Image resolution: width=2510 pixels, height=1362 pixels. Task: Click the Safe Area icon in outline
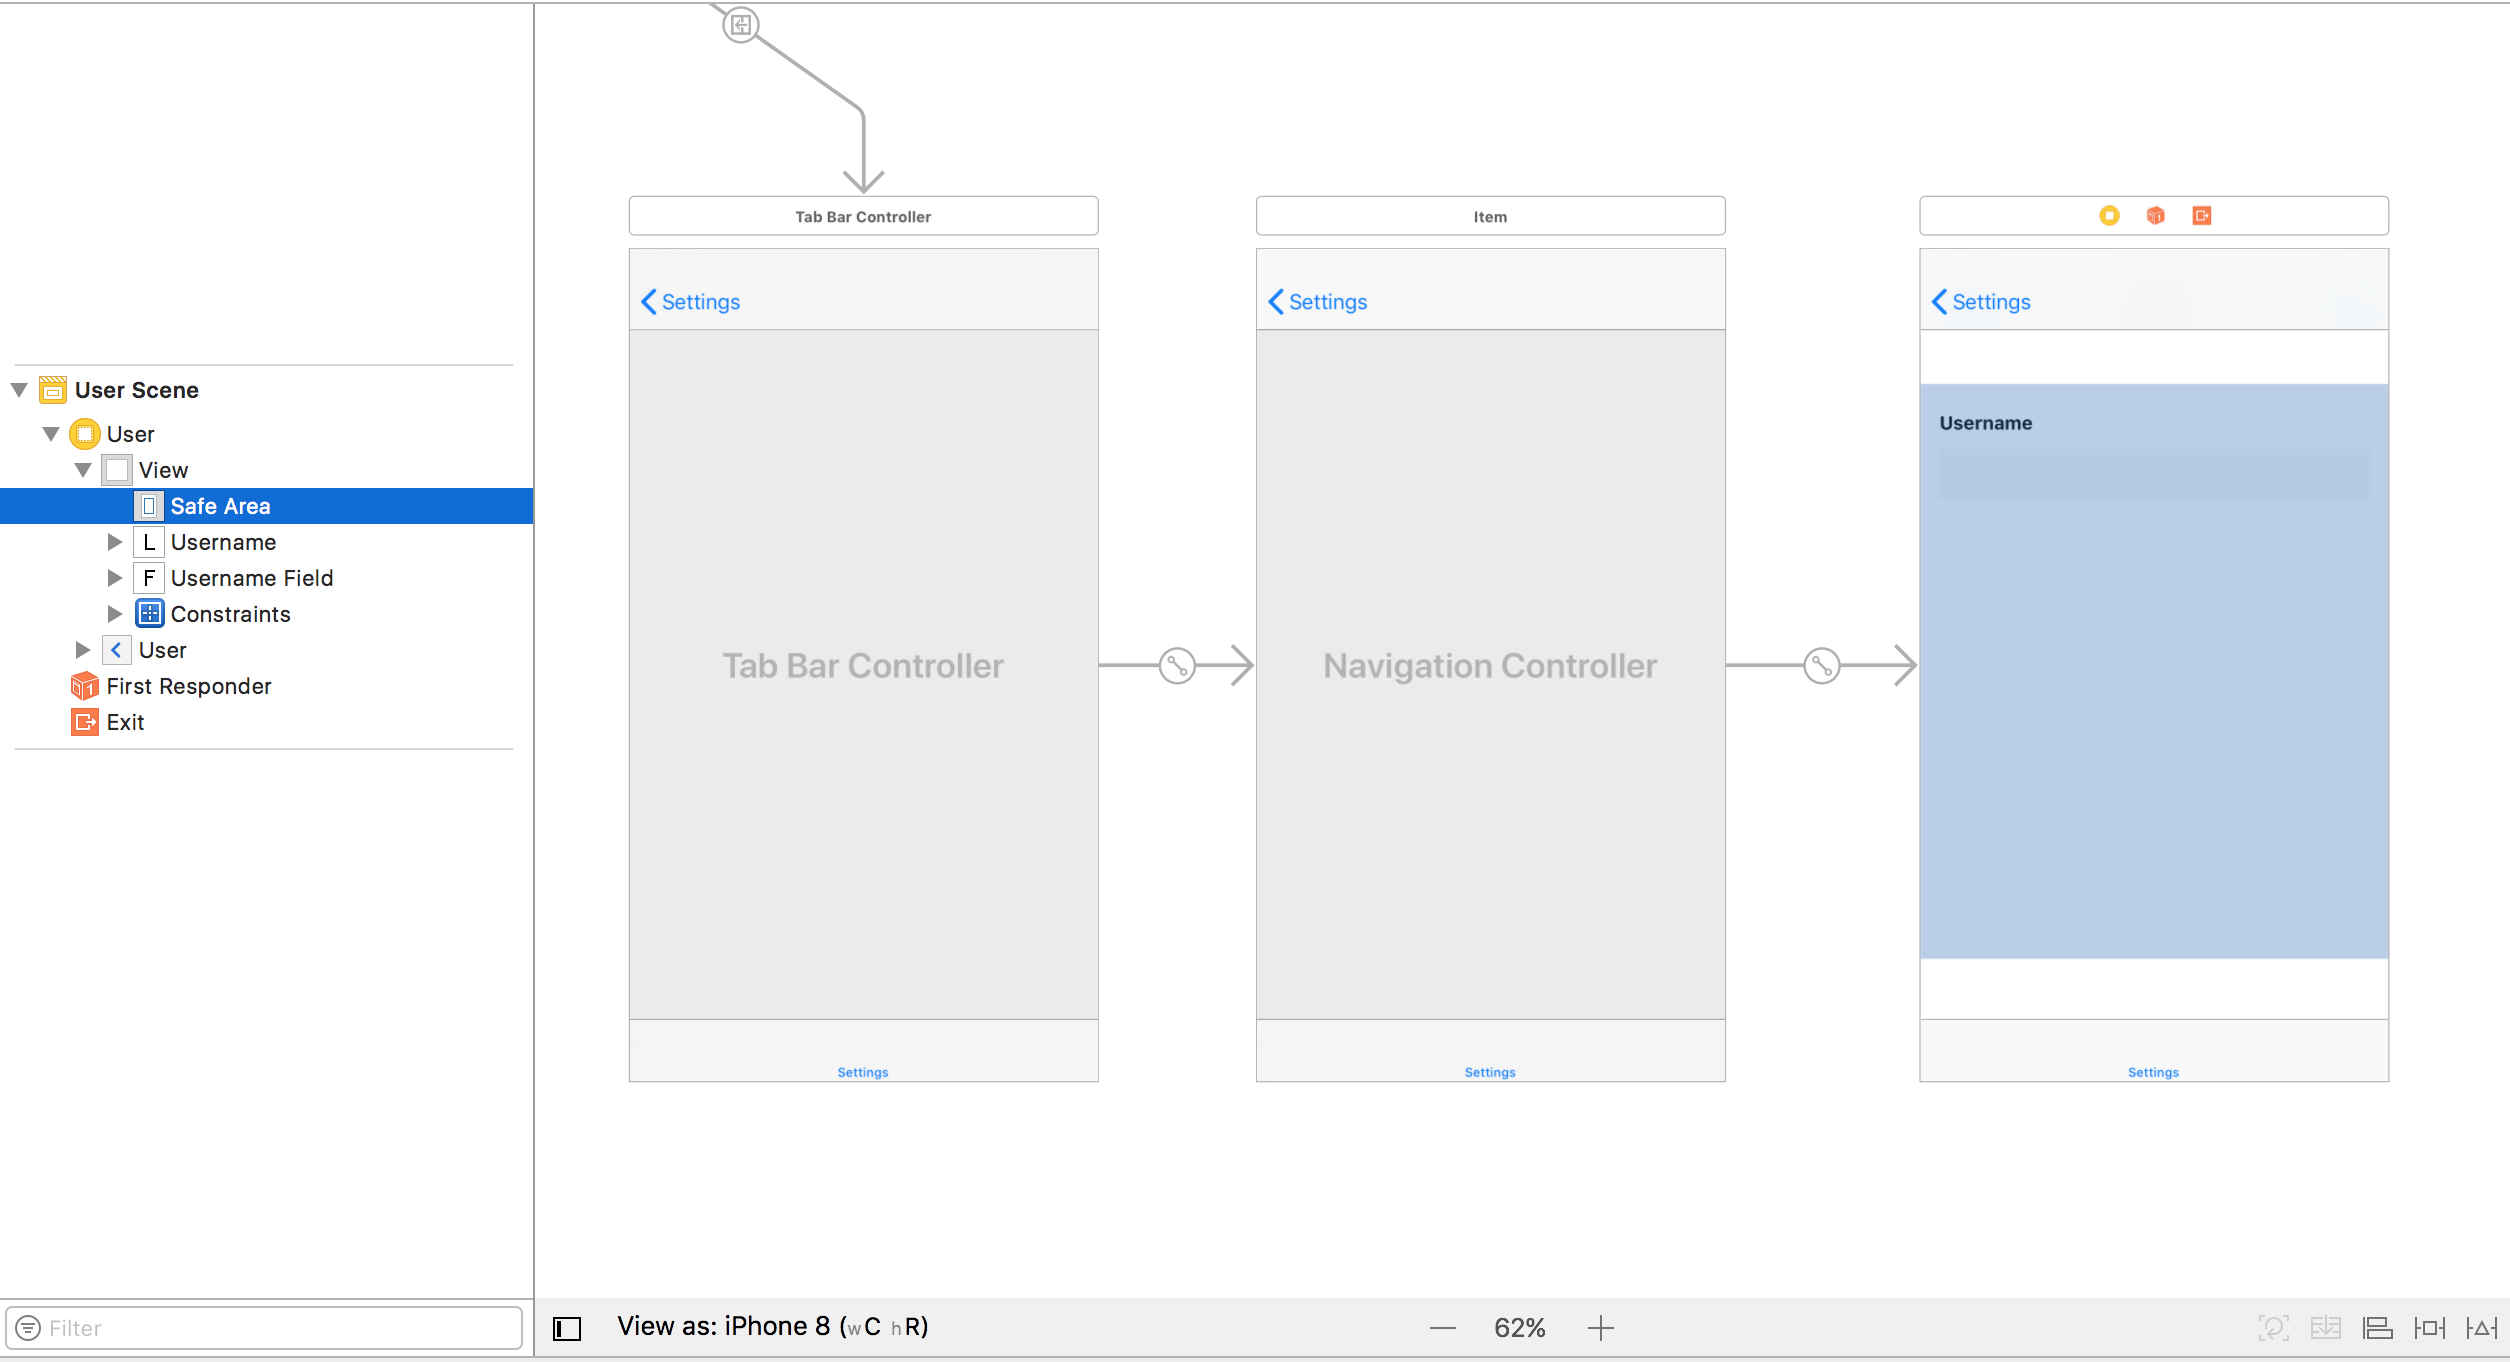point(149,506)
